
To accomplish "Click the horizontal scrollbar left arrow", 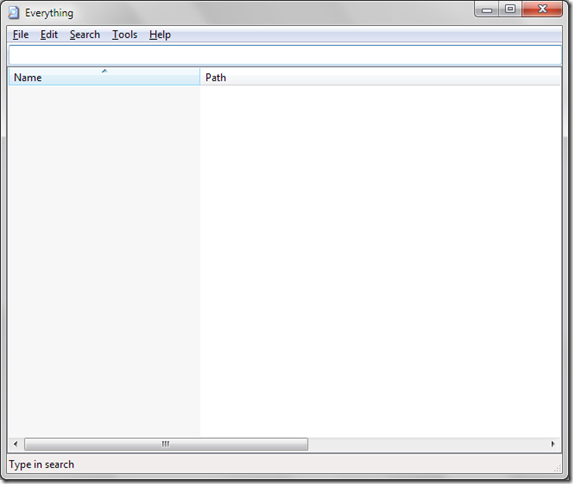I will point(16,444).
